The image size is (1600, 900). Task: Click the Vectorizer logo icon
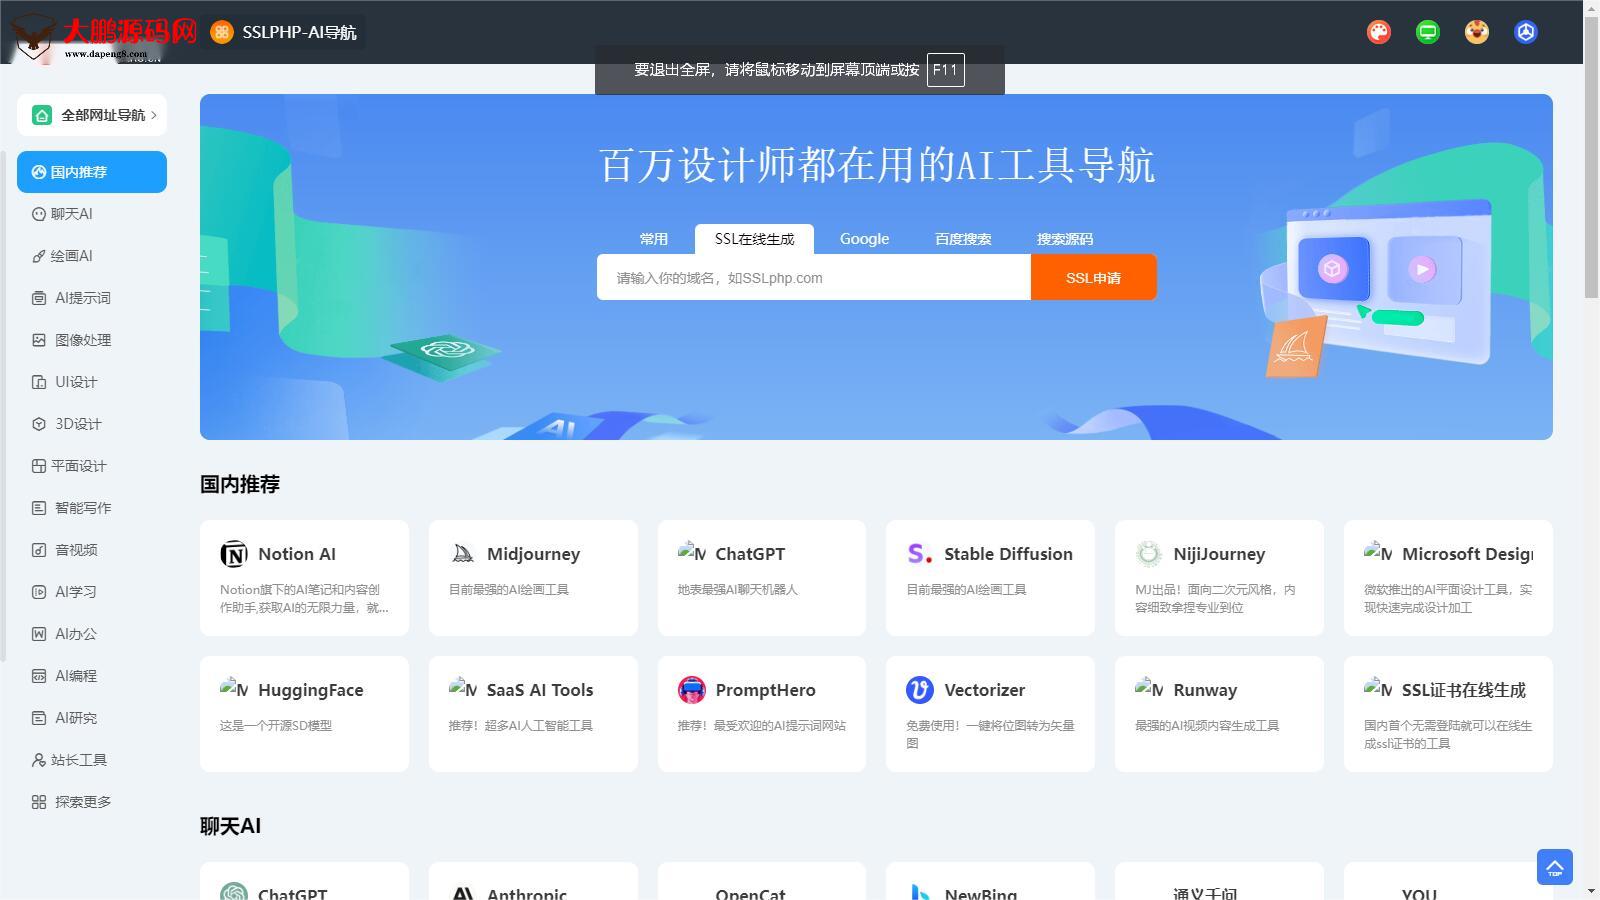920,690
